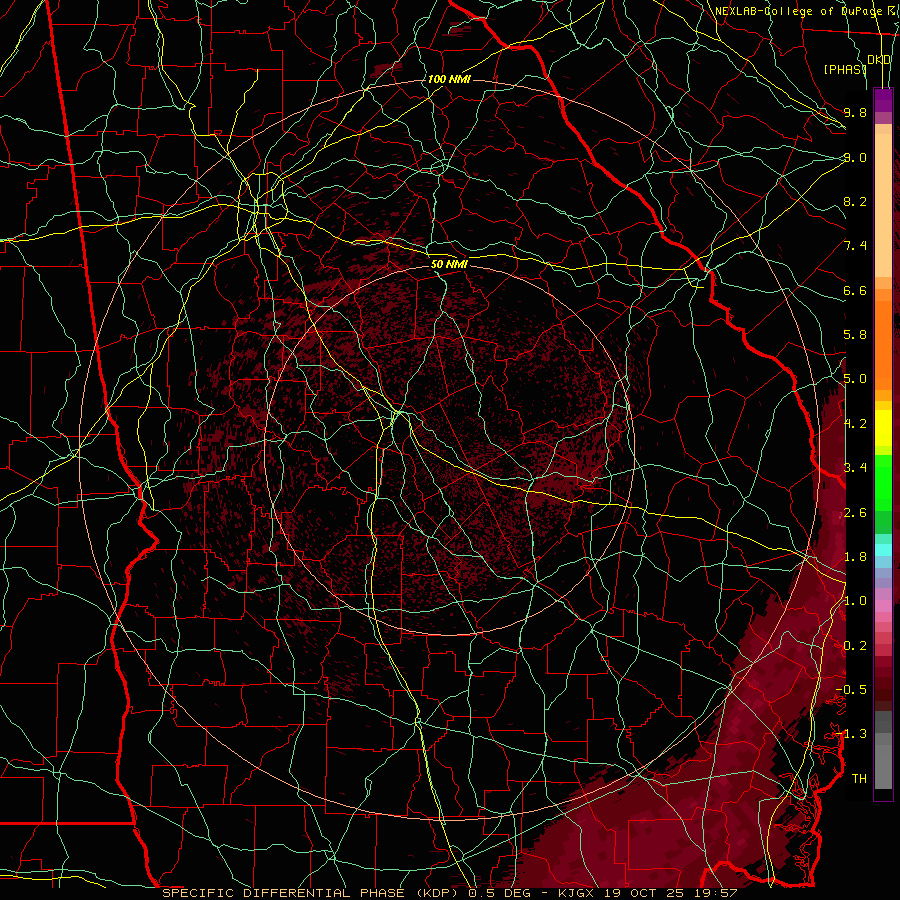Click the 7.4 scale value
900x900 pixels.
(x=855, y=246)
